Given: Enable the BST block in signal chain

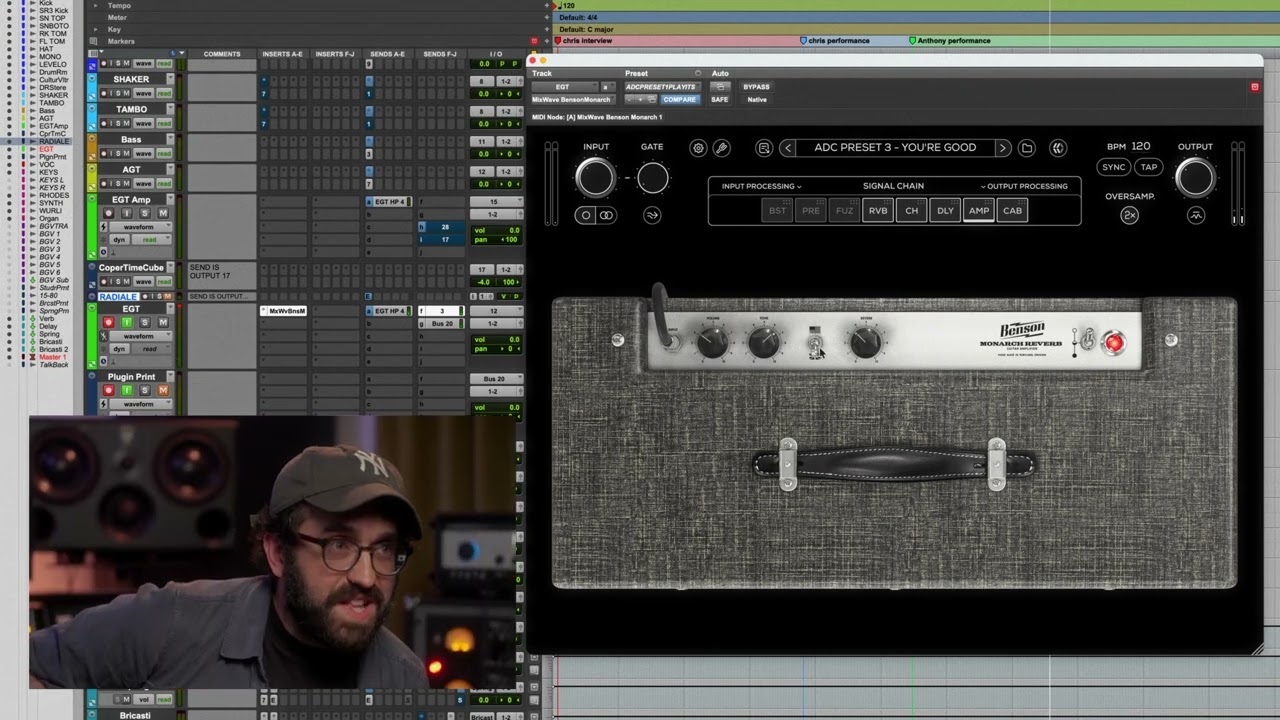Looking at the screenshot, I should click(777, 210).
